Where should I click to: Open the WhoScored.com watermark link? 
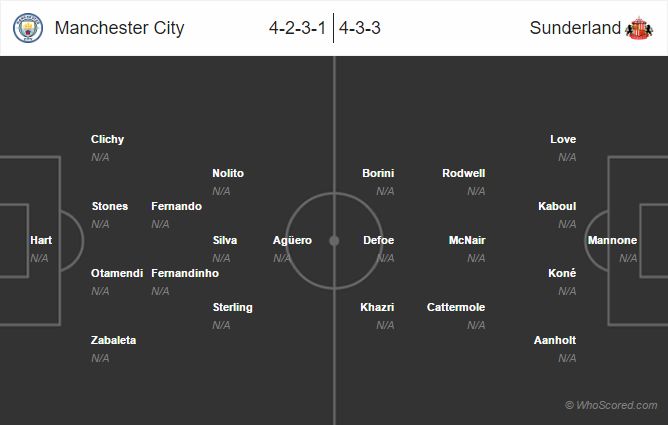[x=611, y=405]
